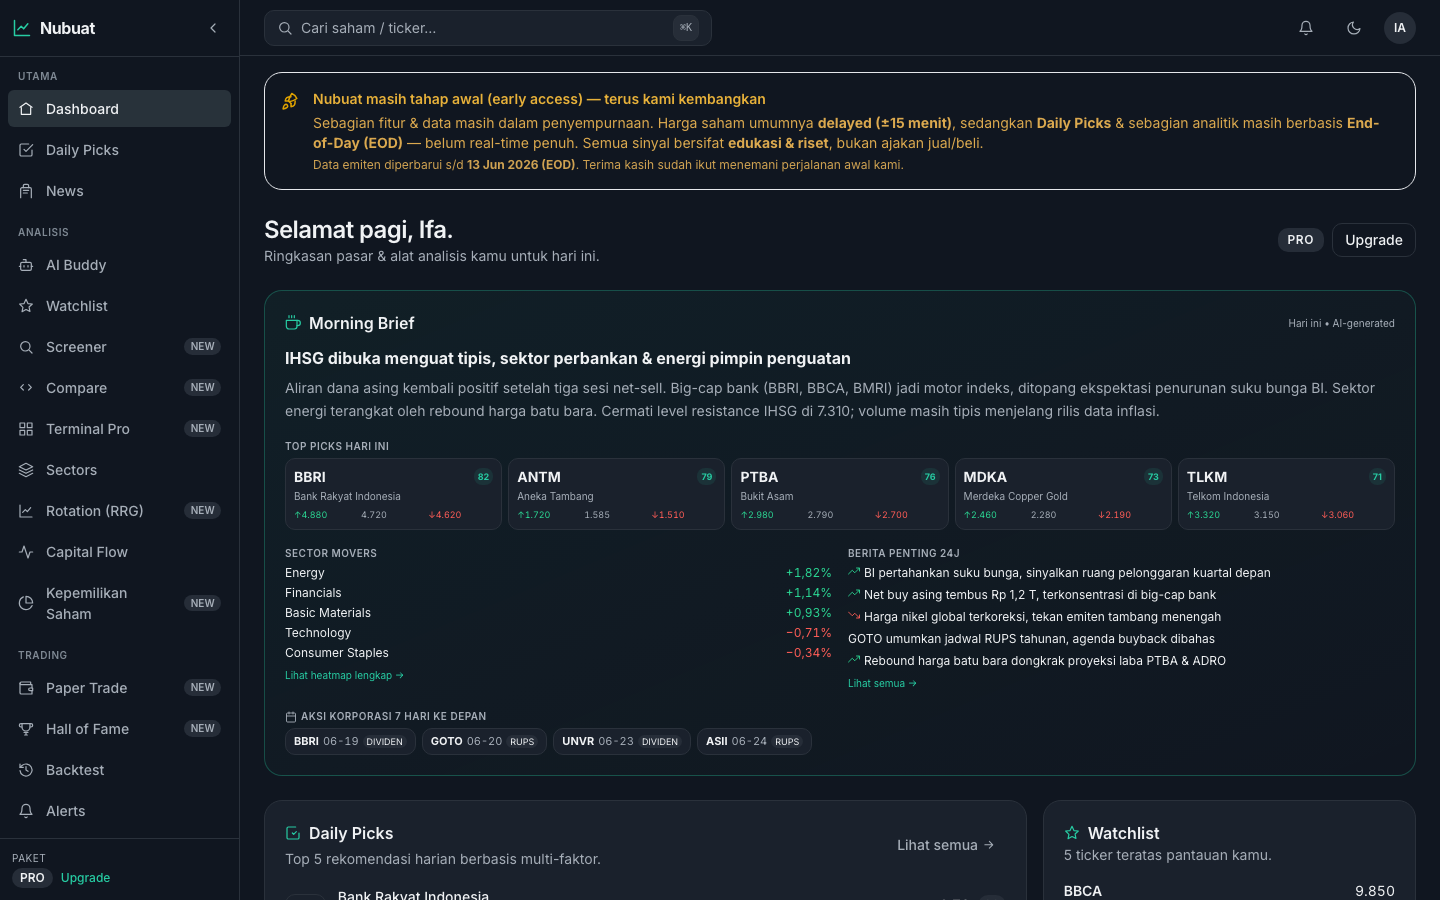
Task: Open the BBRI top pick card
Action: click(393, 494)
